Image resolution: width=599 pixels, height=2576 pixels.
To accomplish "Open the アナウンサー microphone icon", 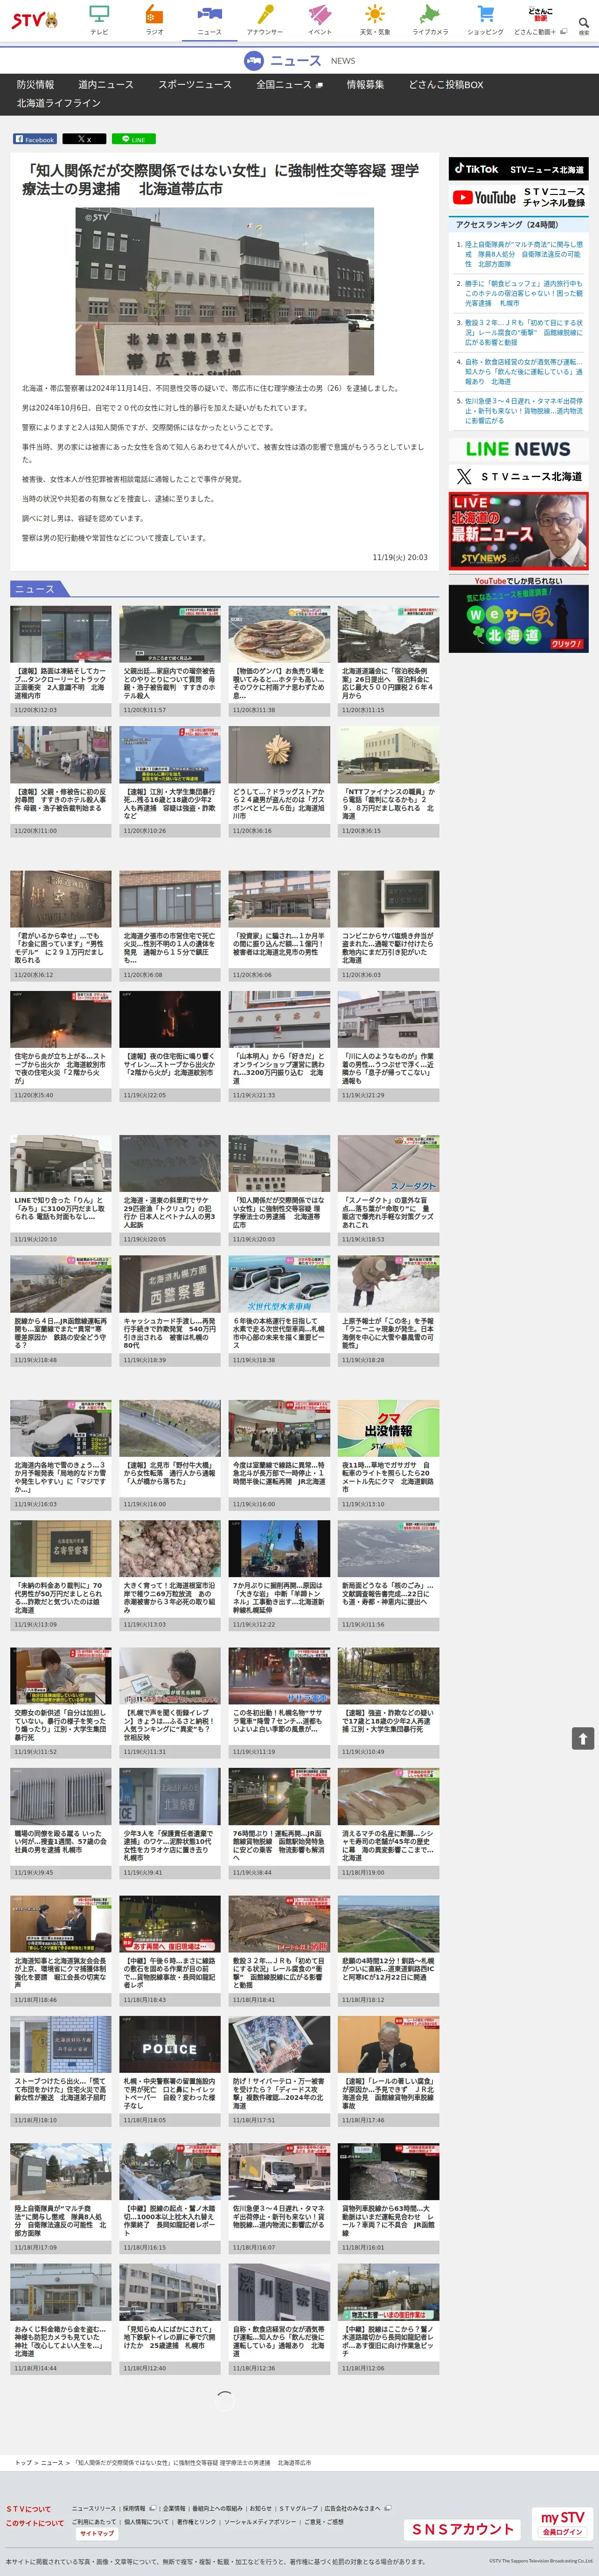I will 265,20.
